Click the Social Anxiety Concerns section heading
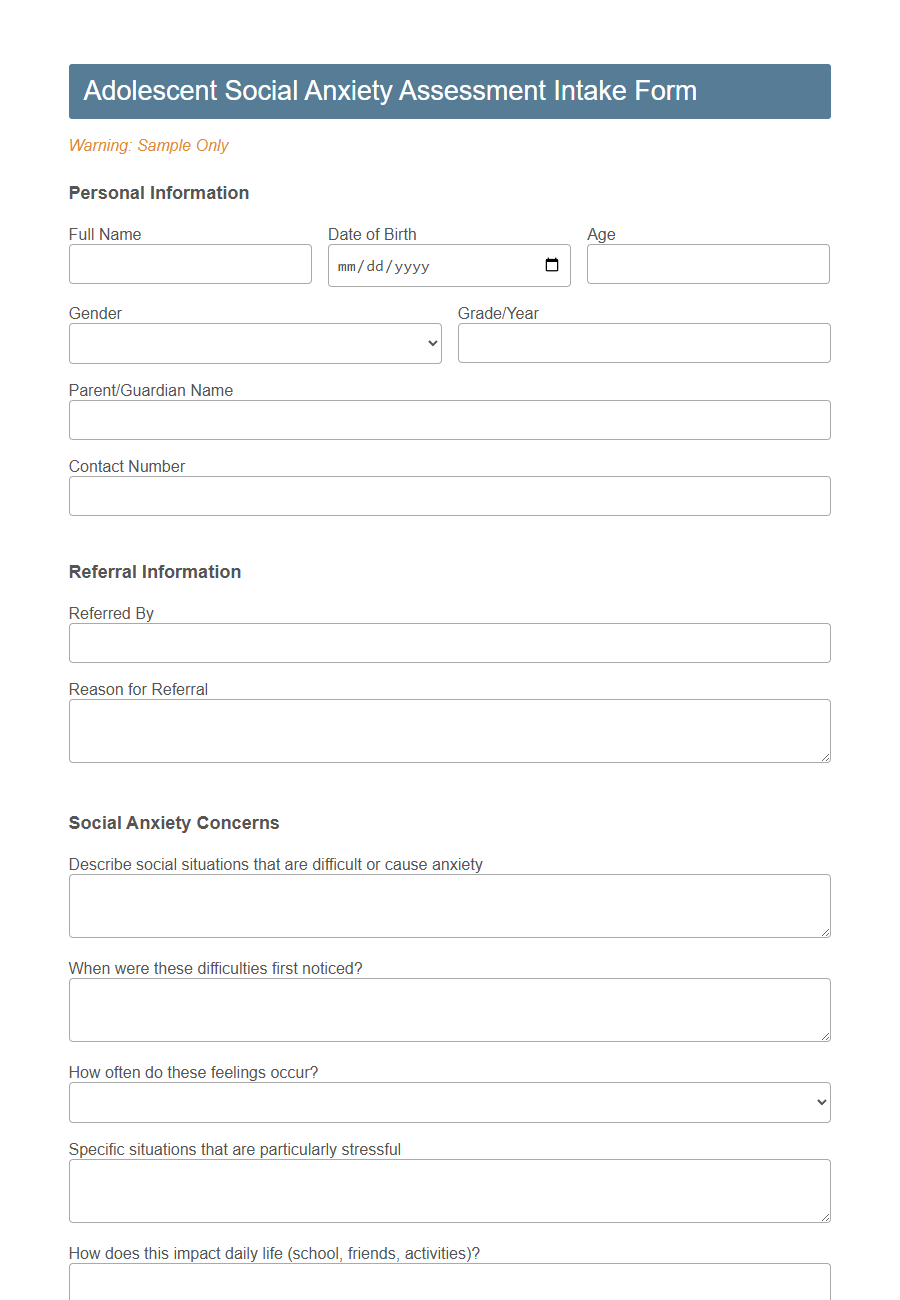 point(174,823)
